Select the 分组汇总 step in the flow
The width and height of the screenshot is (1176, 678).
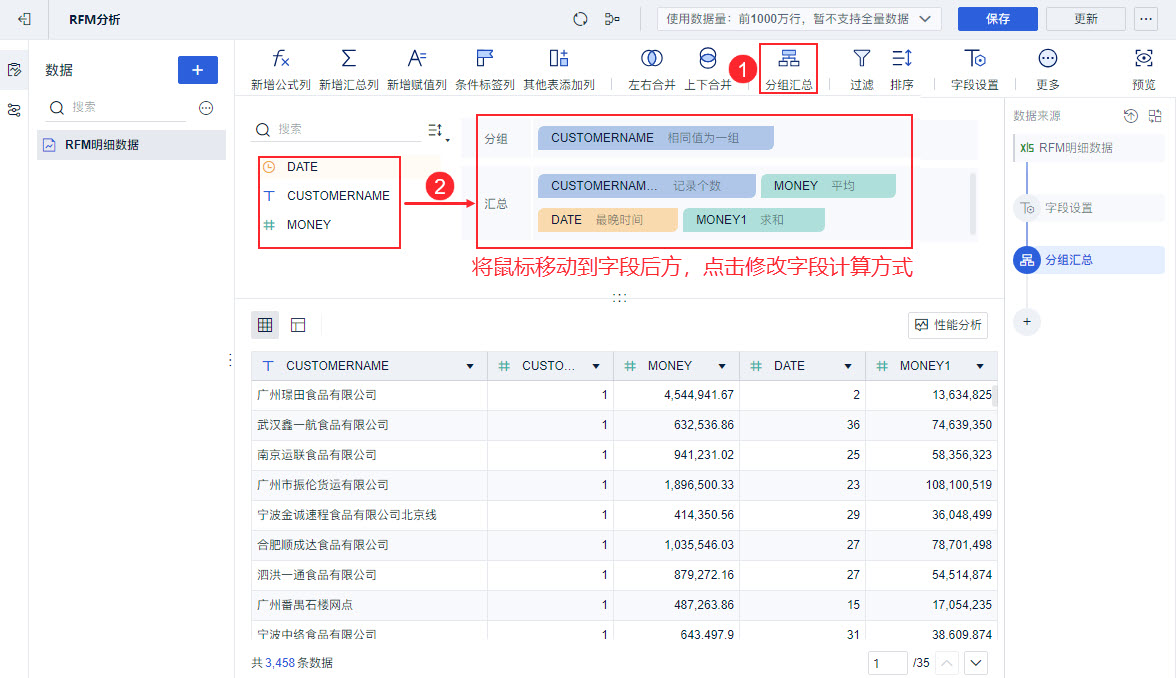point(1089,260)
